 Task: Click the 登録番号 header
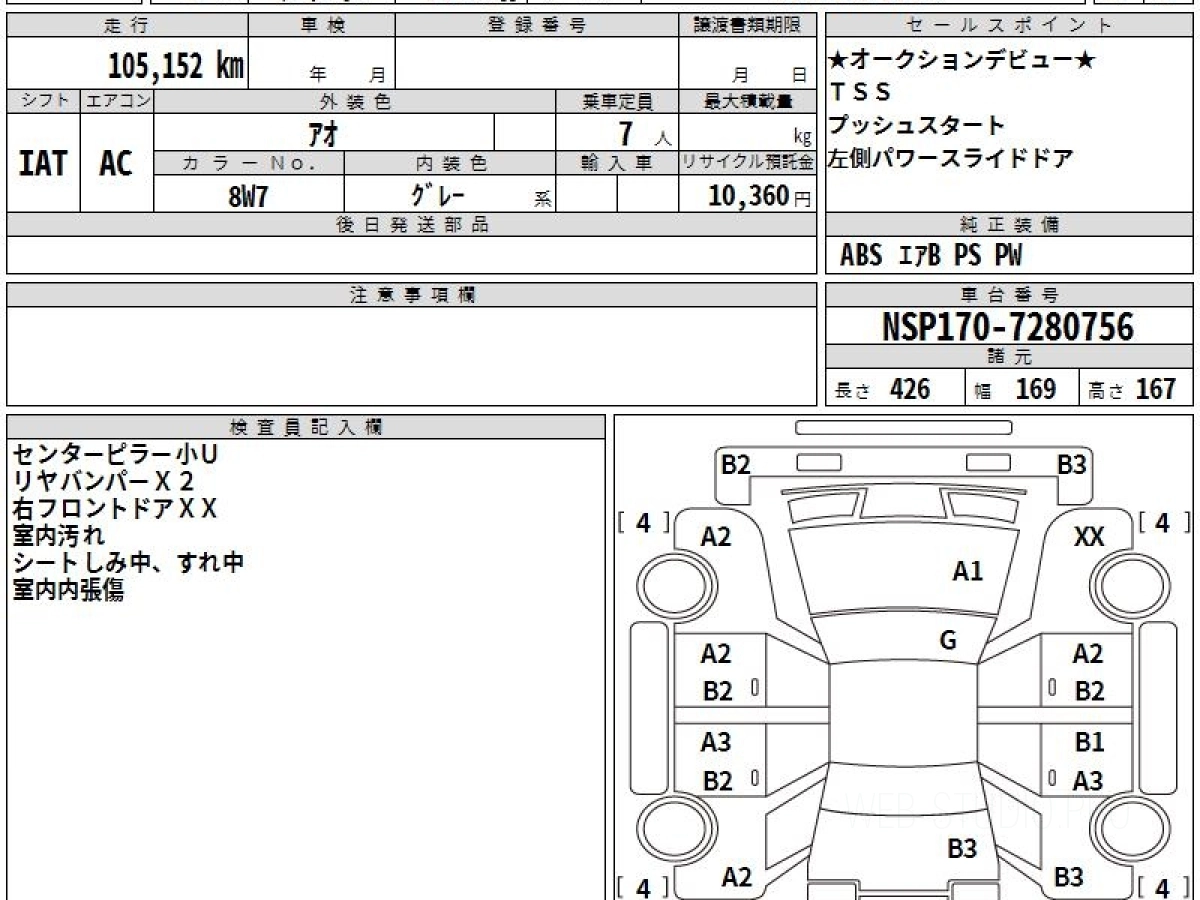[536, 26]
